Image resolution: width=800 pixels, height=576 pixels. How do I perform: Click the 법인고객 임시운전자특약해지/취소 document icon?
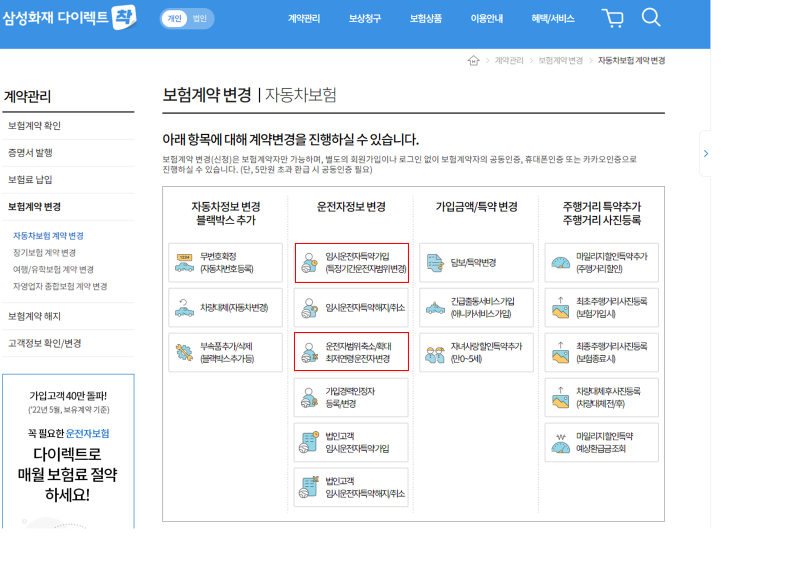pos(309,487)
